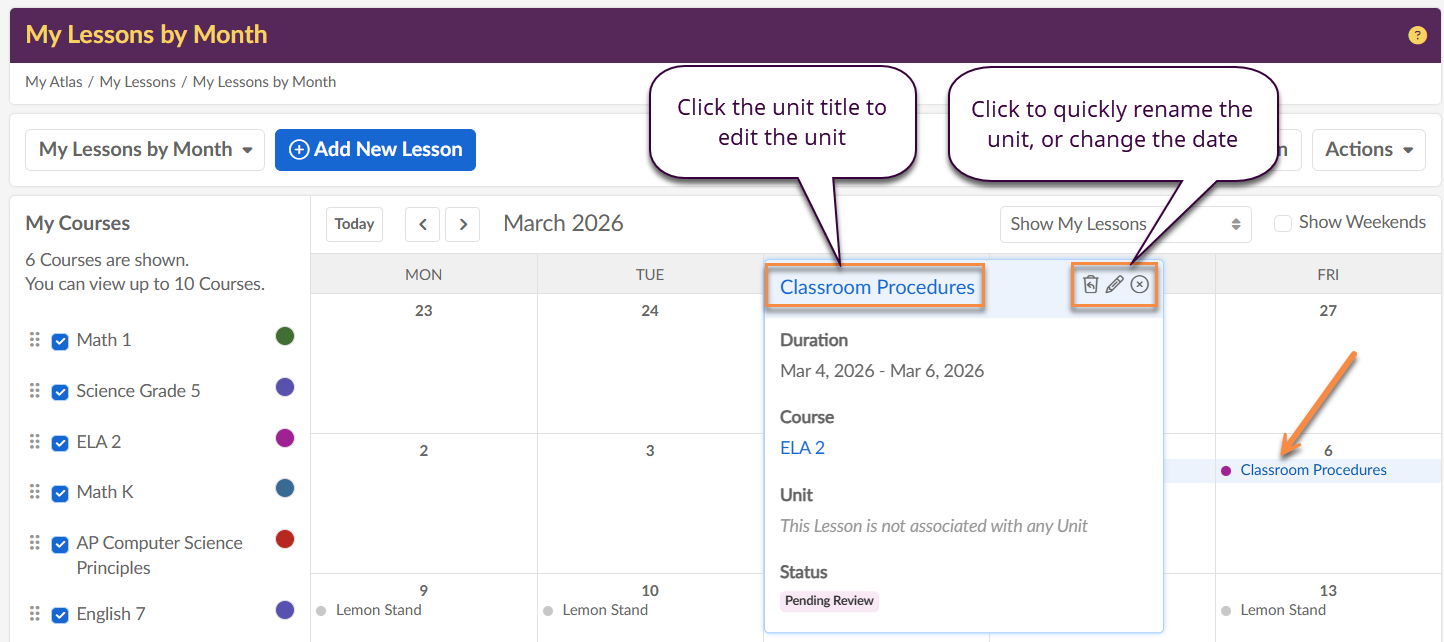Viewport: 1444px width, 642px height.
Task: Open the Show My Lessons selector
Action: tap(1125, 224)
